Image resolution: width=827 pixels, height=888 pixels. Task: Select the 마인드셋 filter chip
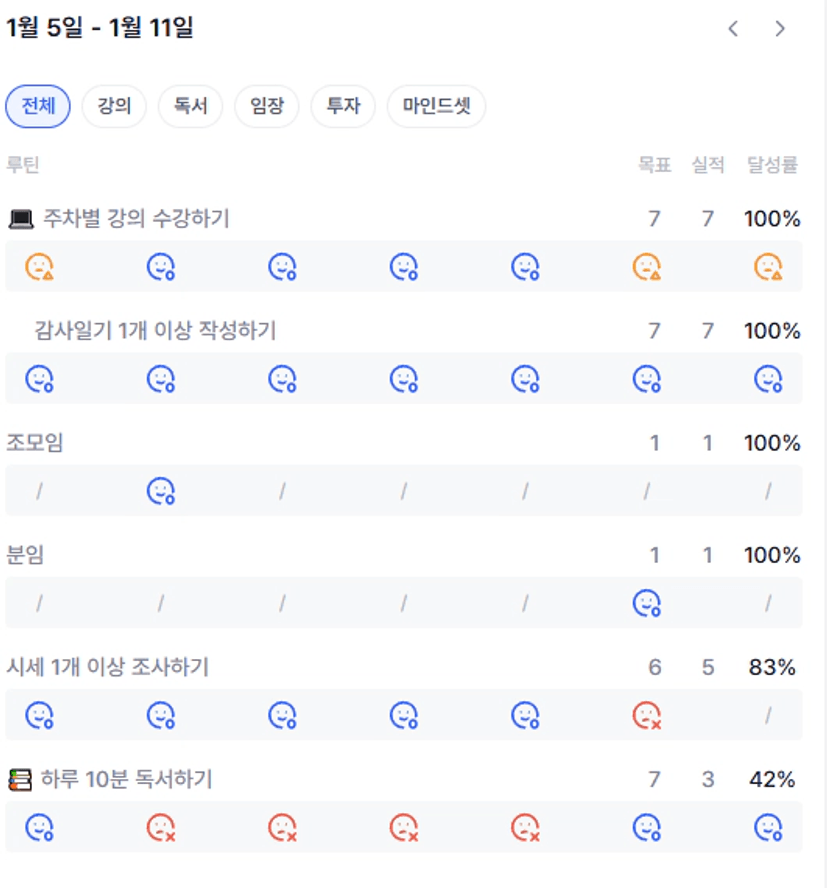(x=436, y=106)
